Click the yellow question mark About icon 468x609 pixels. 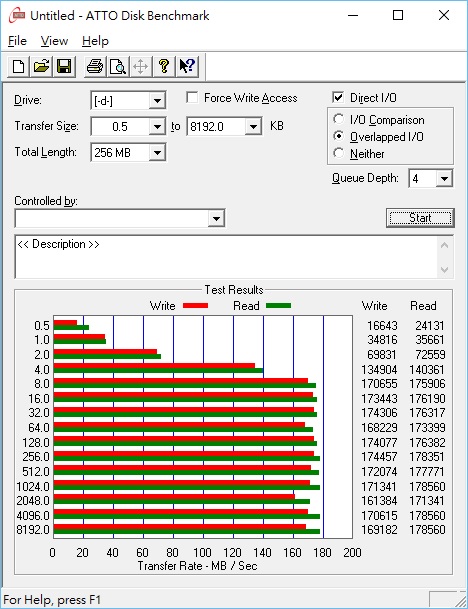[x=164, y=66]
